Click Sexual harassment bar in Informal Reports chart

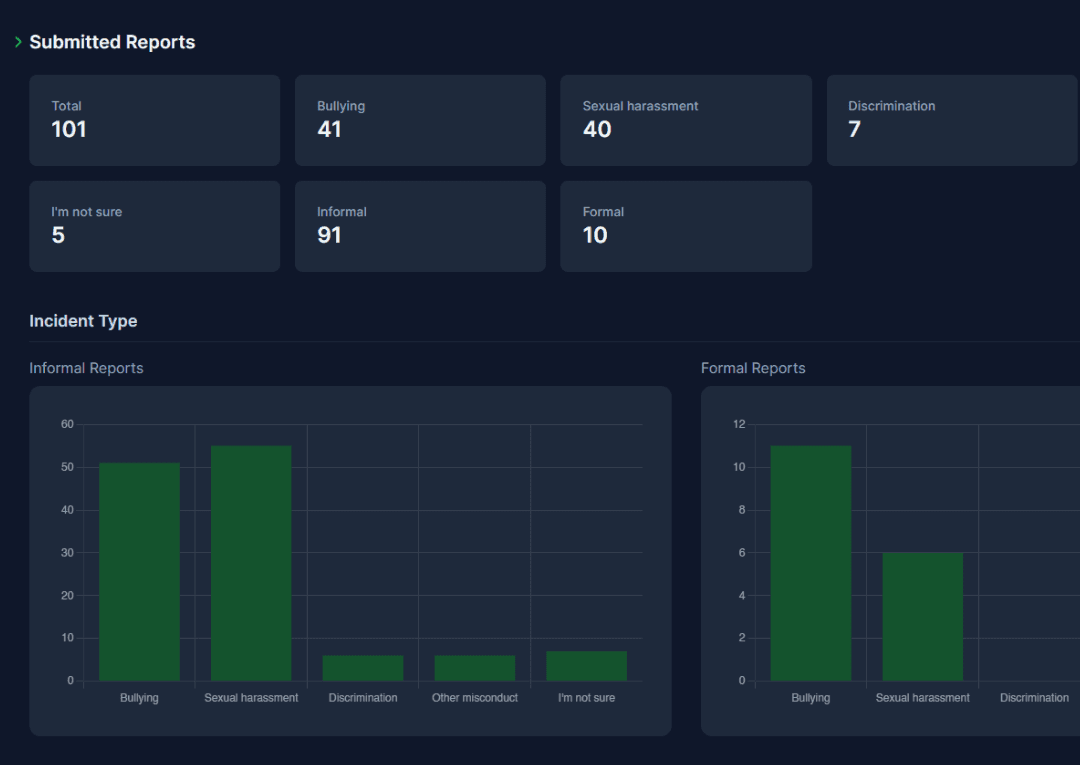[251, 563]
